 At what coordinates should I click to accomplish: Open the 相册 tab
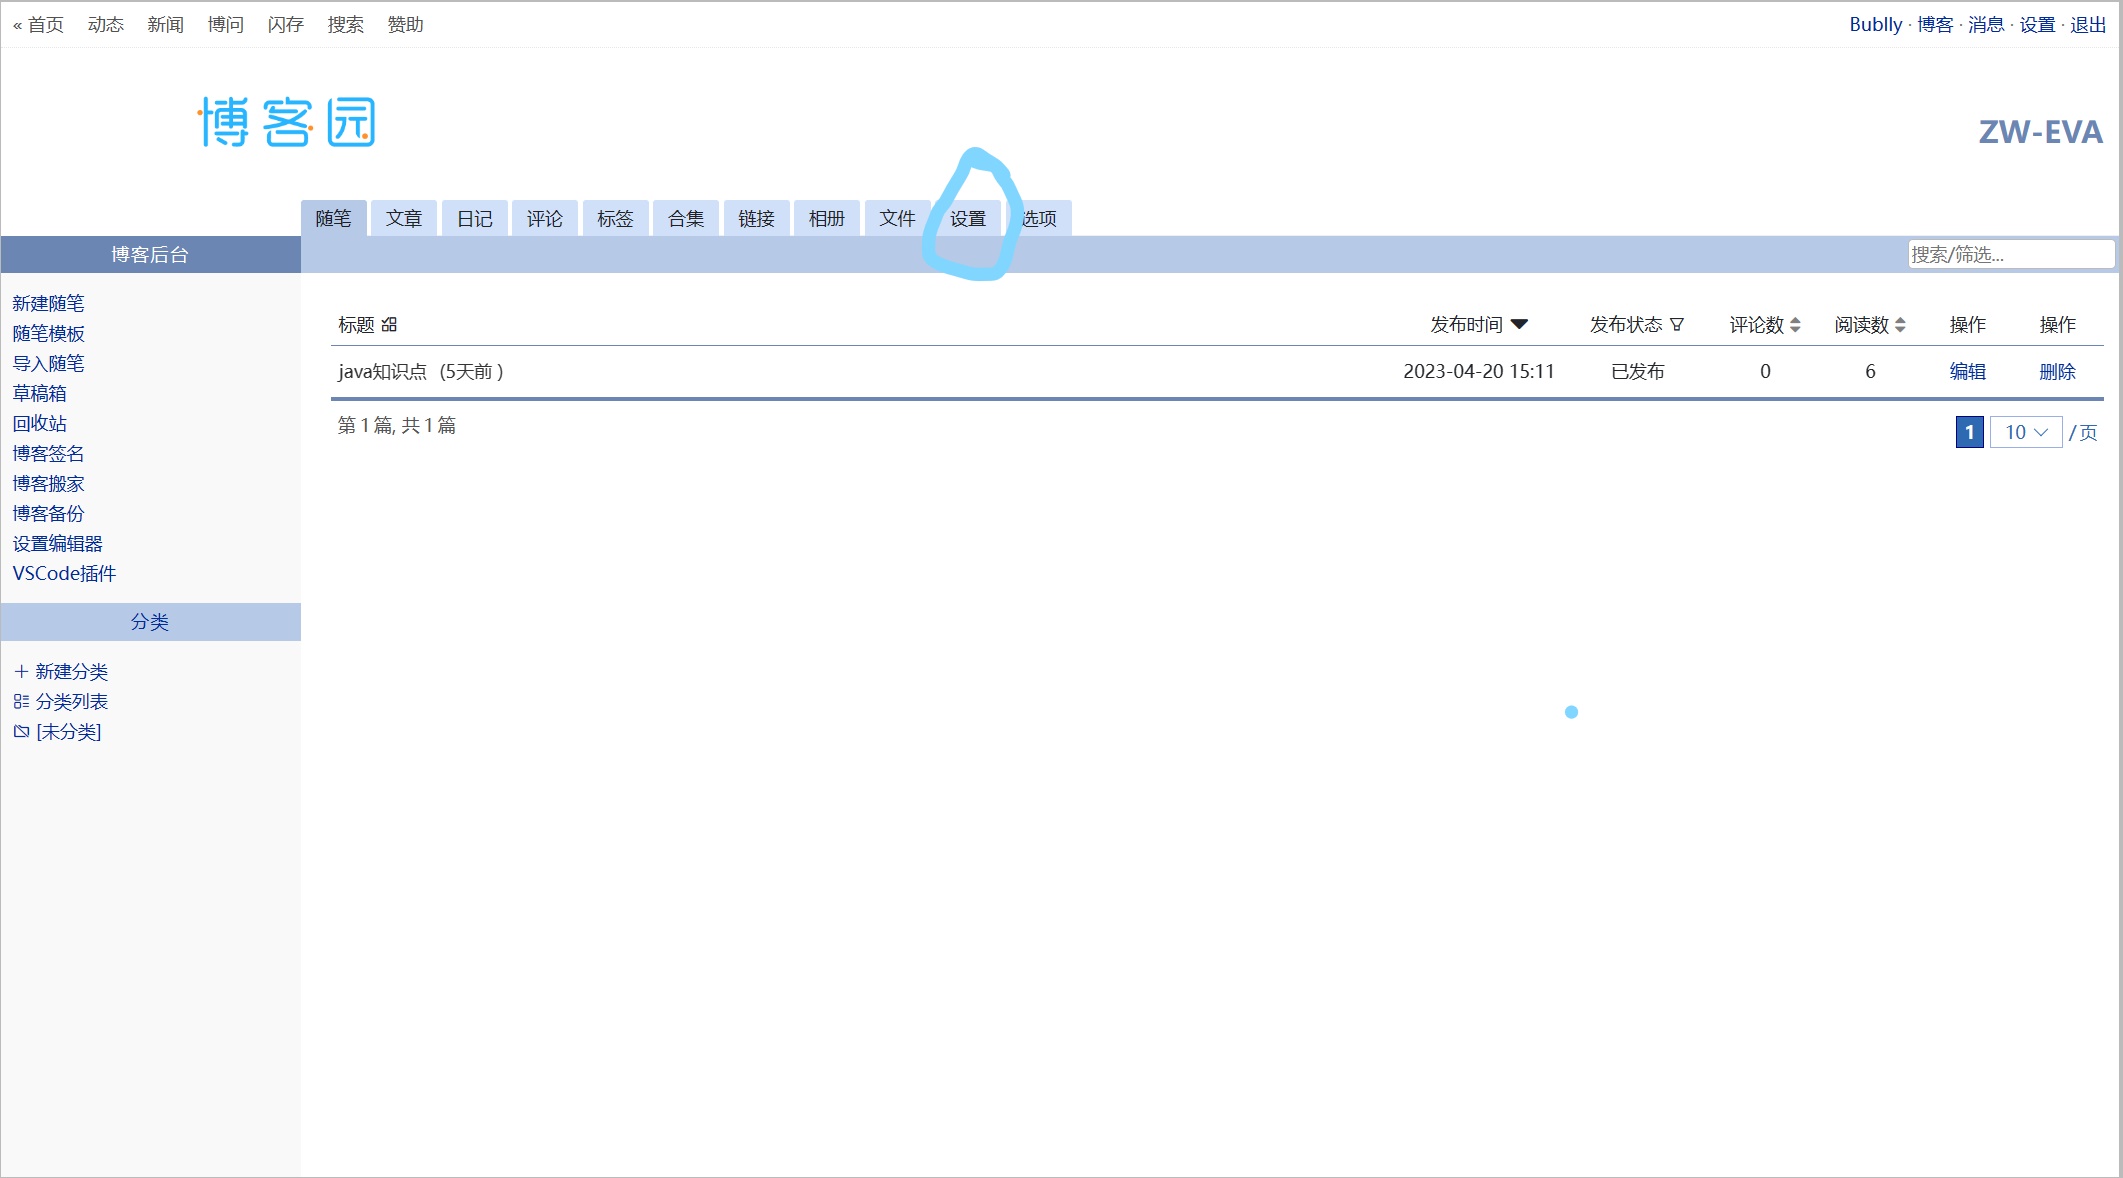pos(827,218)
